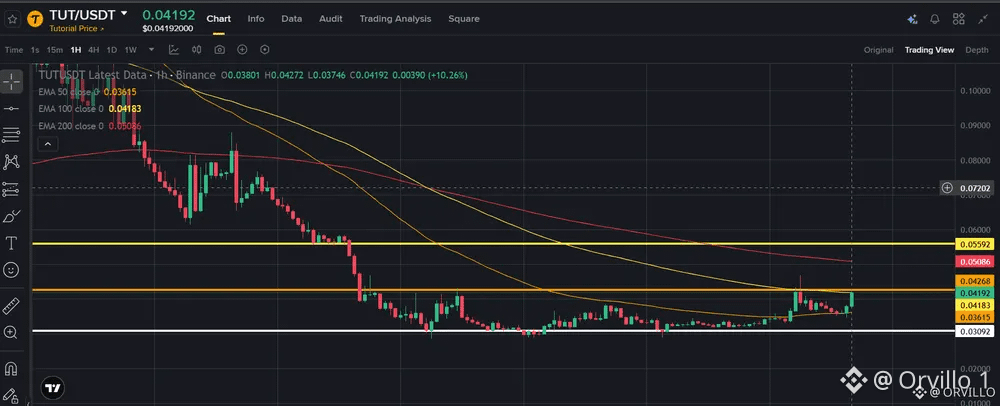1000x406 pixels.
Task: Click the TradingView logo badge
Action: (54, 388)
